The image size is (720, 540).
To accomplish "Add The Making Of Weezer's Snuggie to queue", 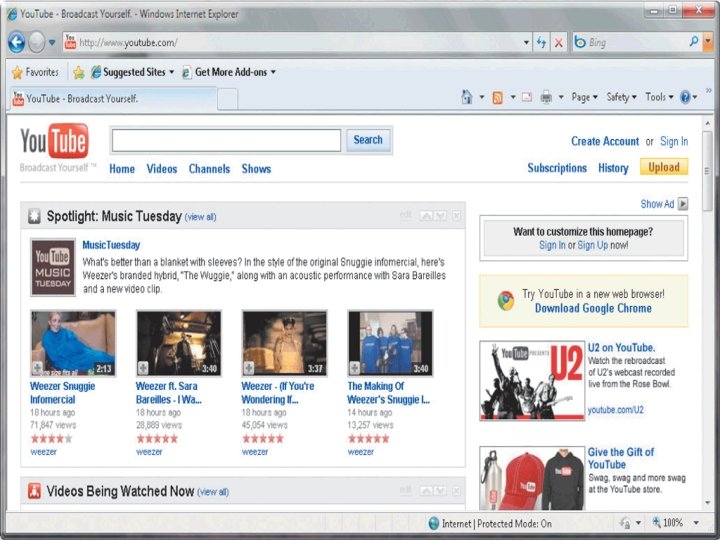I will pyautogui.click(x=354, y=367).
